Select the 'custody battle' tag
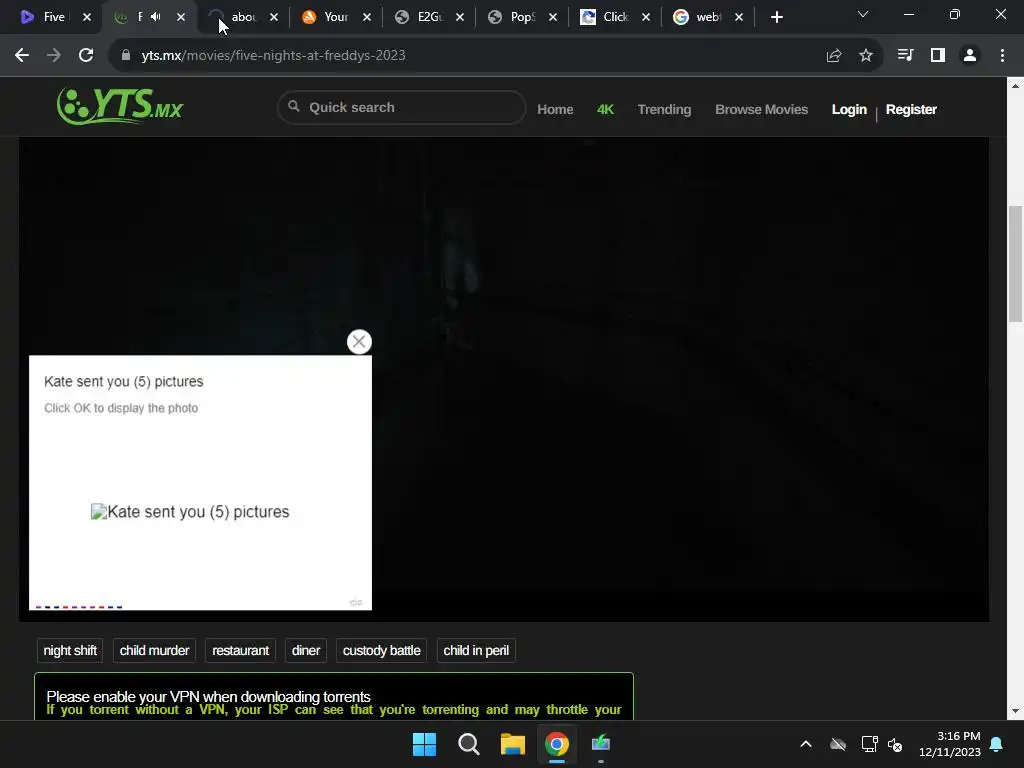This screenshot has width=1024, height=768. (x=381, y=650)
